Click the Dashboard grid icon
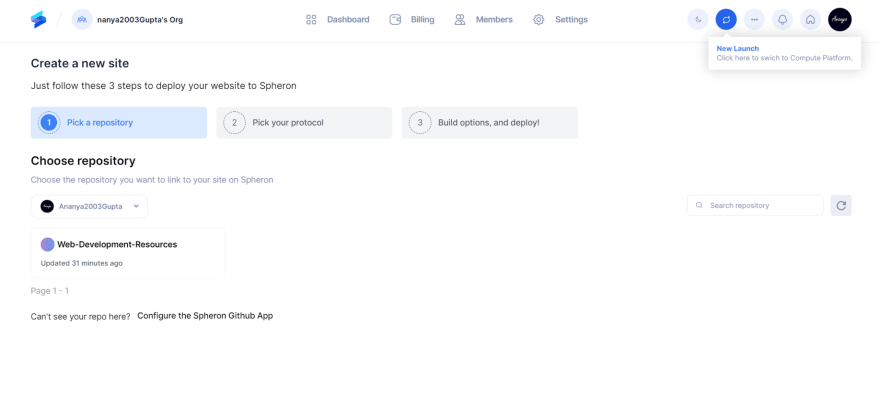The width and height of the screenshot is (880, 394). (311, 20)
